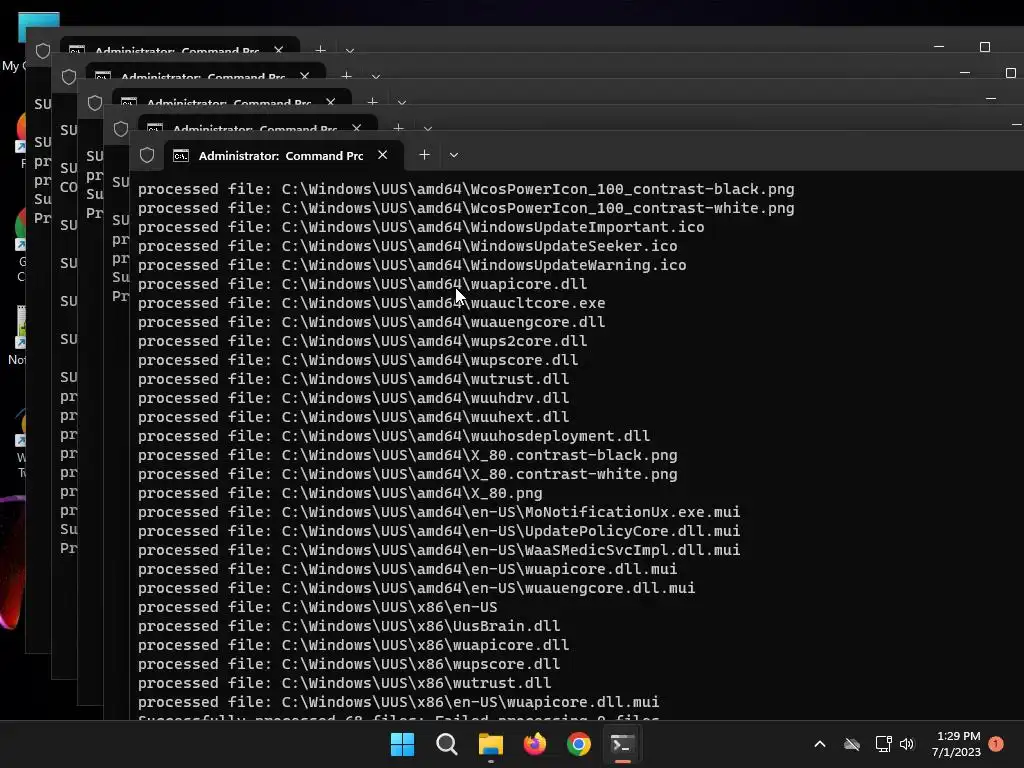This screenshot has height=768, width=1024.
Task: Click the wuauengcore.dll.mui line
Action: 417,588
